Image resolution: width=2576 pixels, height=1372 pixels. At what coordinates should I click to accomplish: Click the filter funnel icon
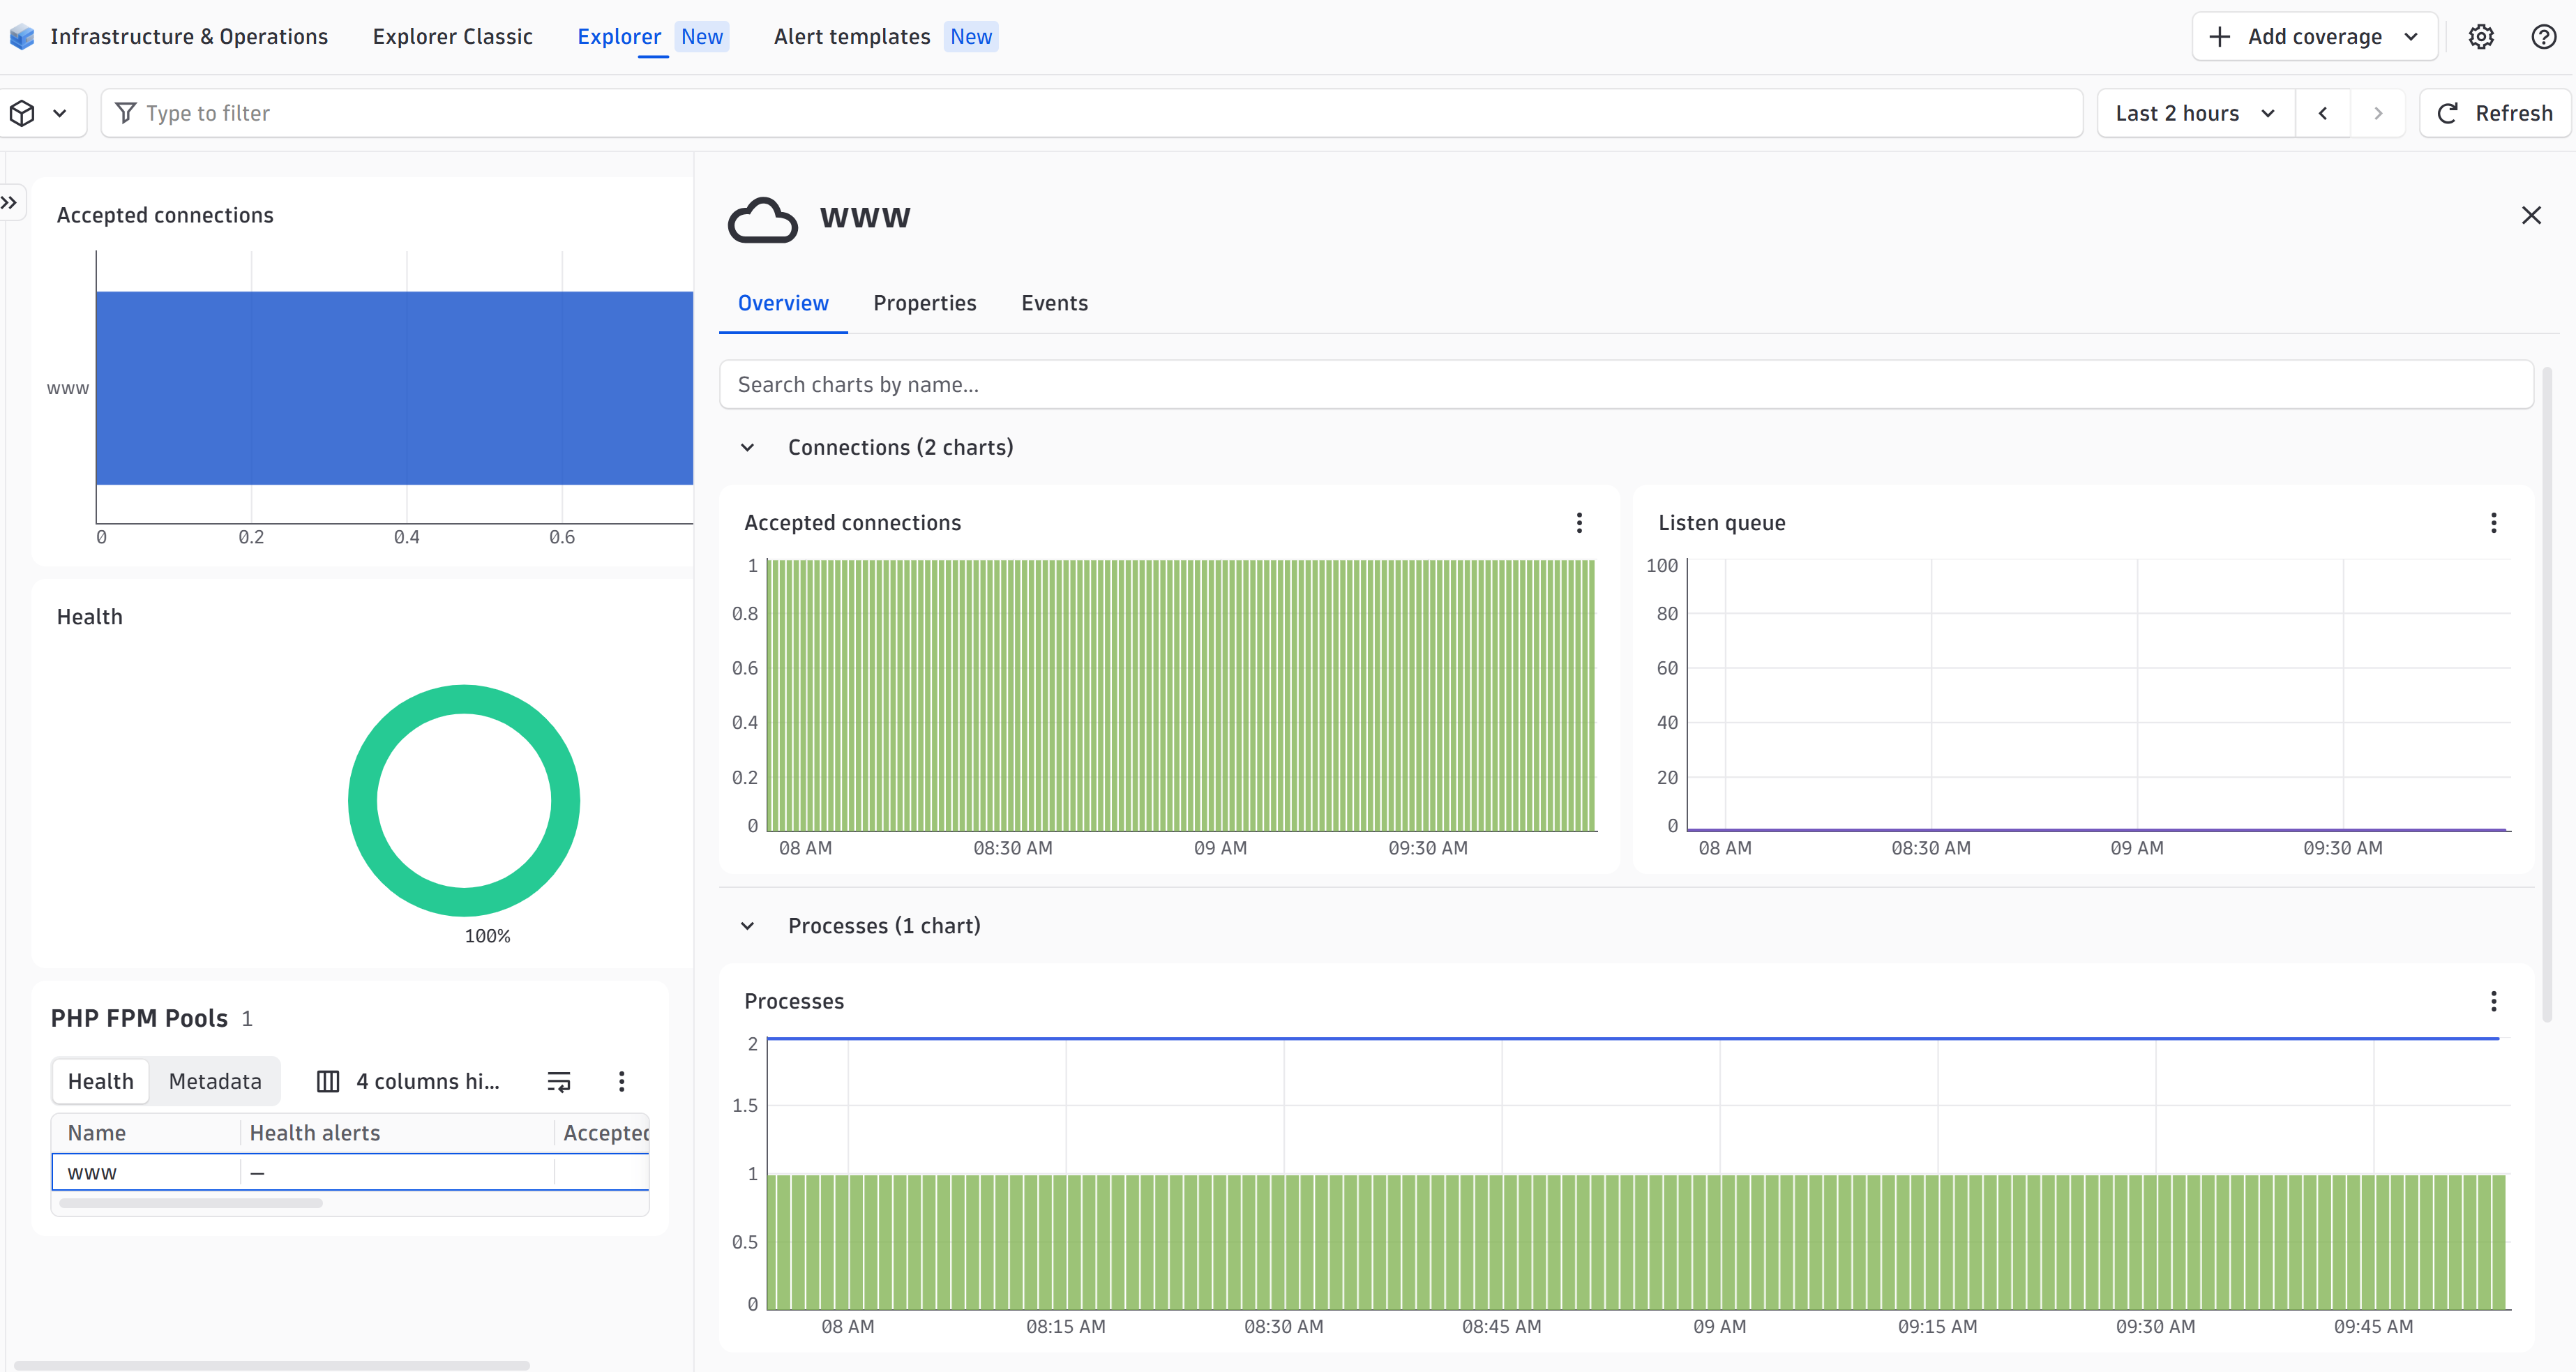(126, 112)
